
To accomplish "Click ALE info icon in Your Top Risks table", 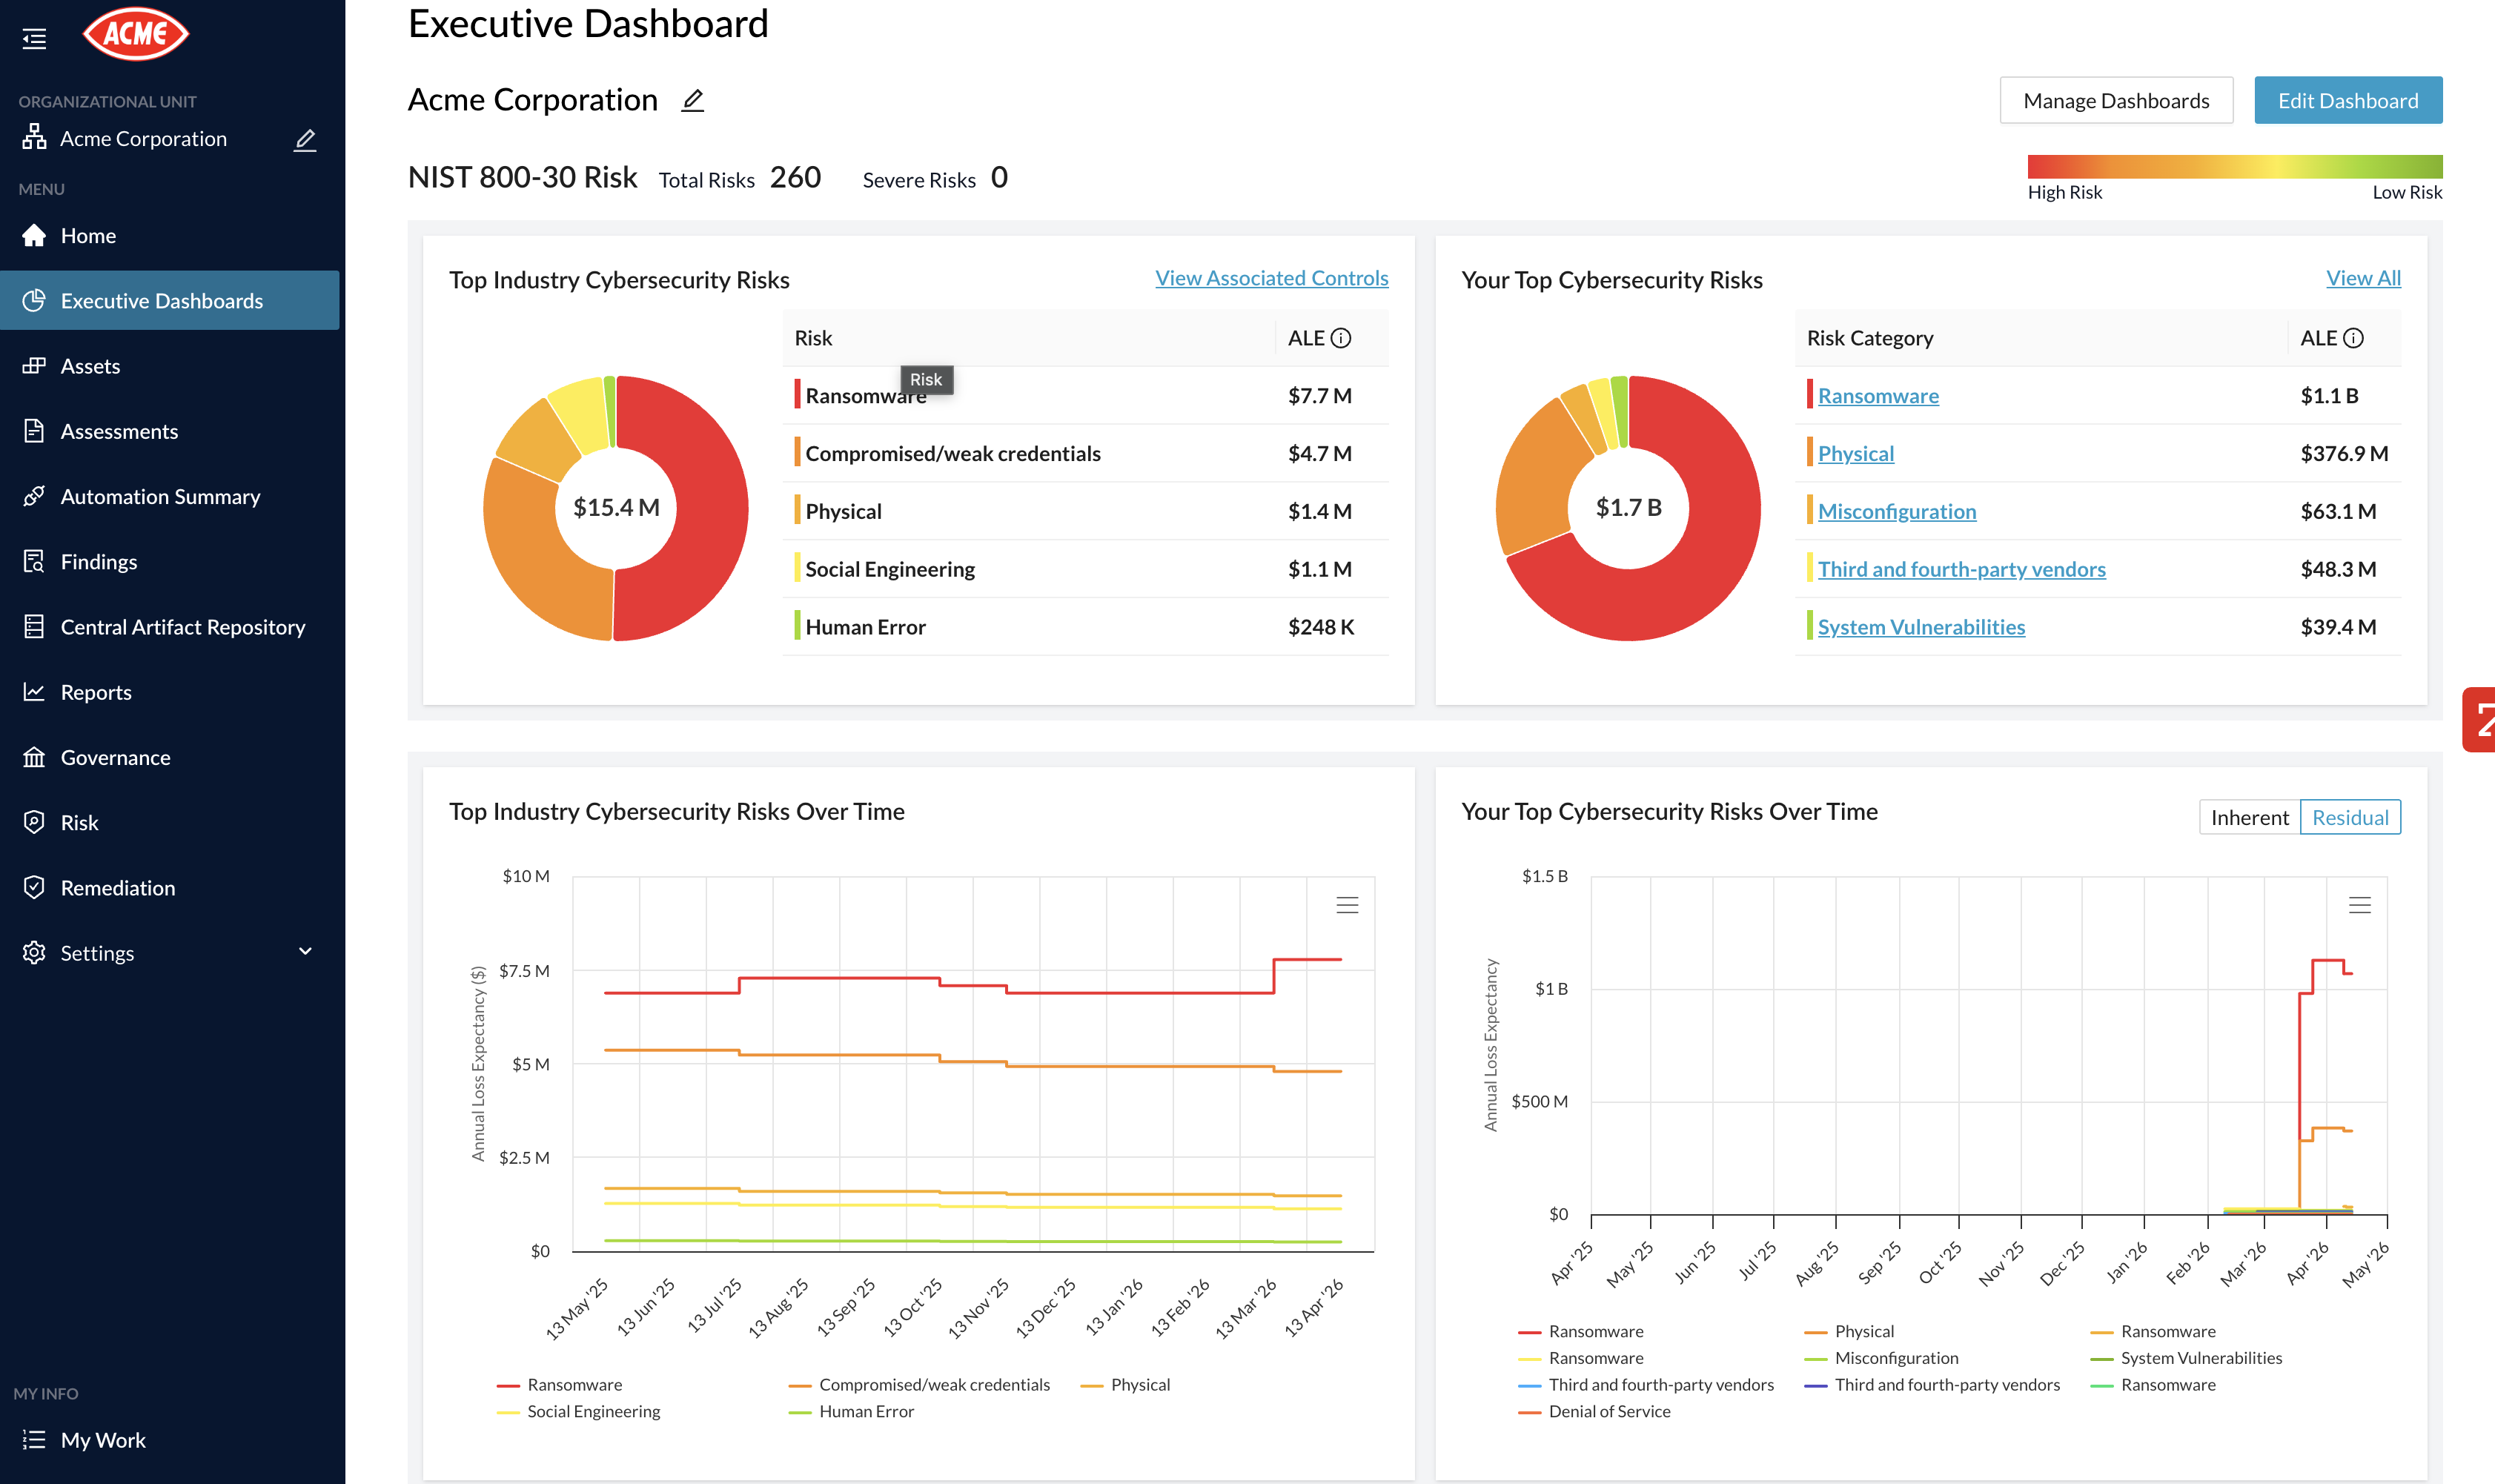I will [x=2353, y=338].
